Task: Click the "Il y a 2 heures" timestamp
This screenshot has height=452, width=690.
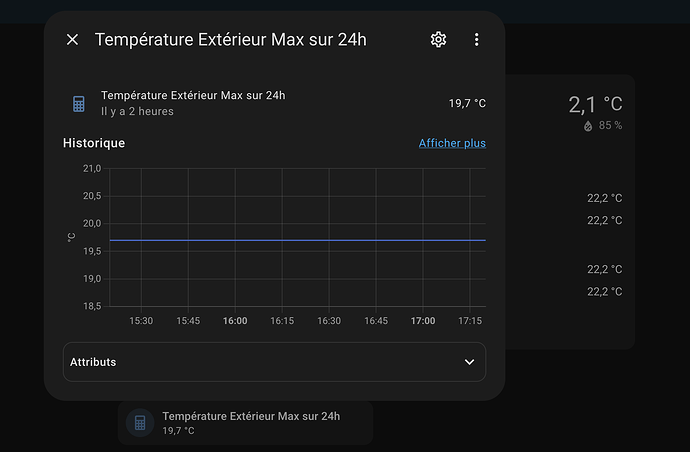Action: point(137,112)
